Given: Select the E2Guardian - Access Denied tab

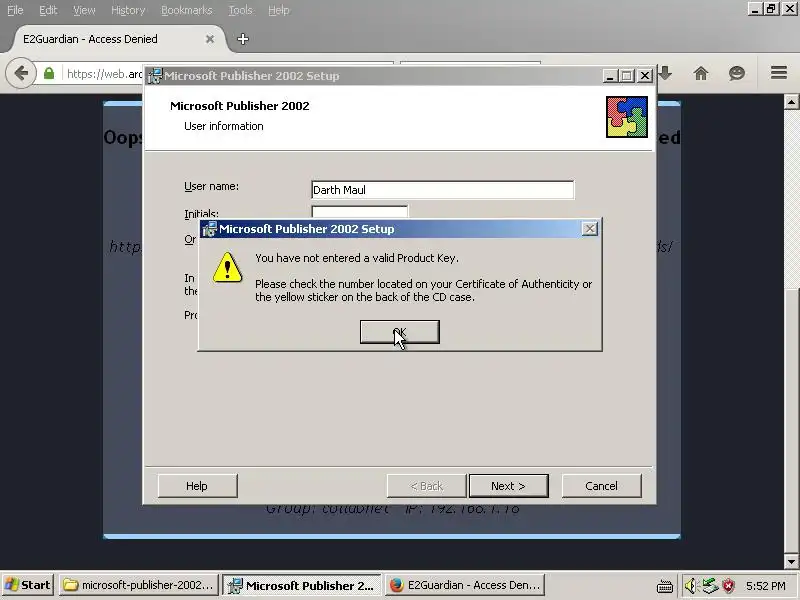Looking at the screenshot, I should 117,39.
